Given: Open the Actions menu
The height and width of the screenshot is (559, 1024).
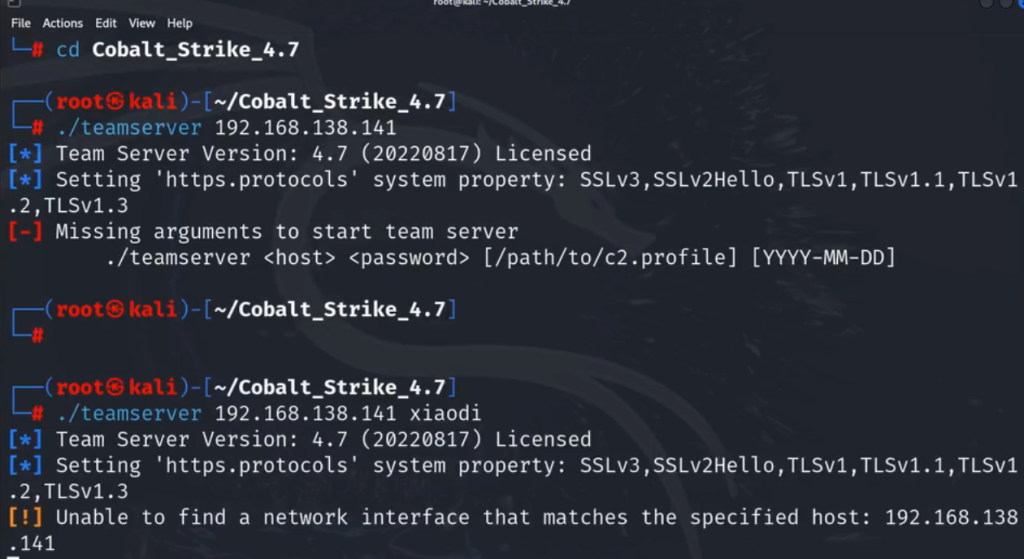Looking at the screenshot, I should (x=63, y=23).
